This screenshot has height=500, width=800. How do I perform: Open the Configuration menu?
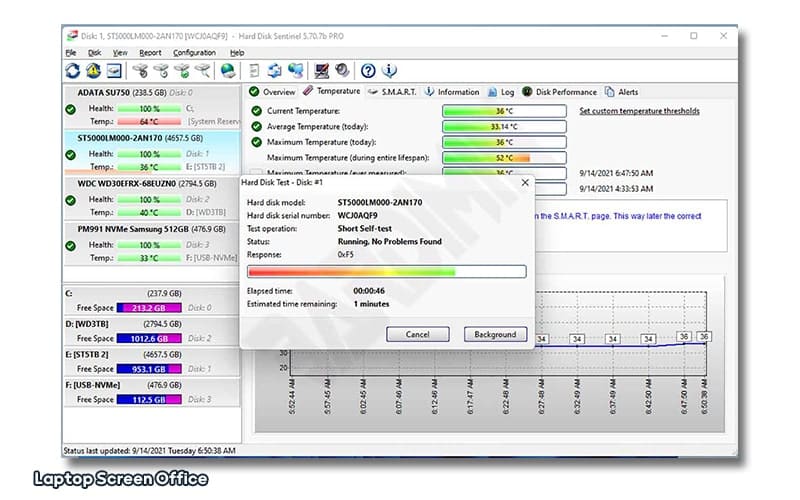pyautogui.click(x=194, y=53)
